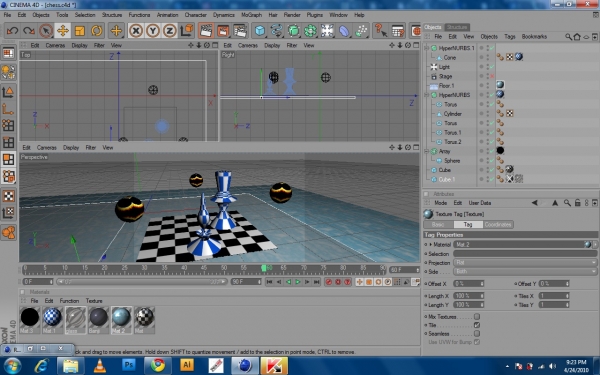Toggle the Z axis lock
600x375 pixels.
(x=169, y=31)
